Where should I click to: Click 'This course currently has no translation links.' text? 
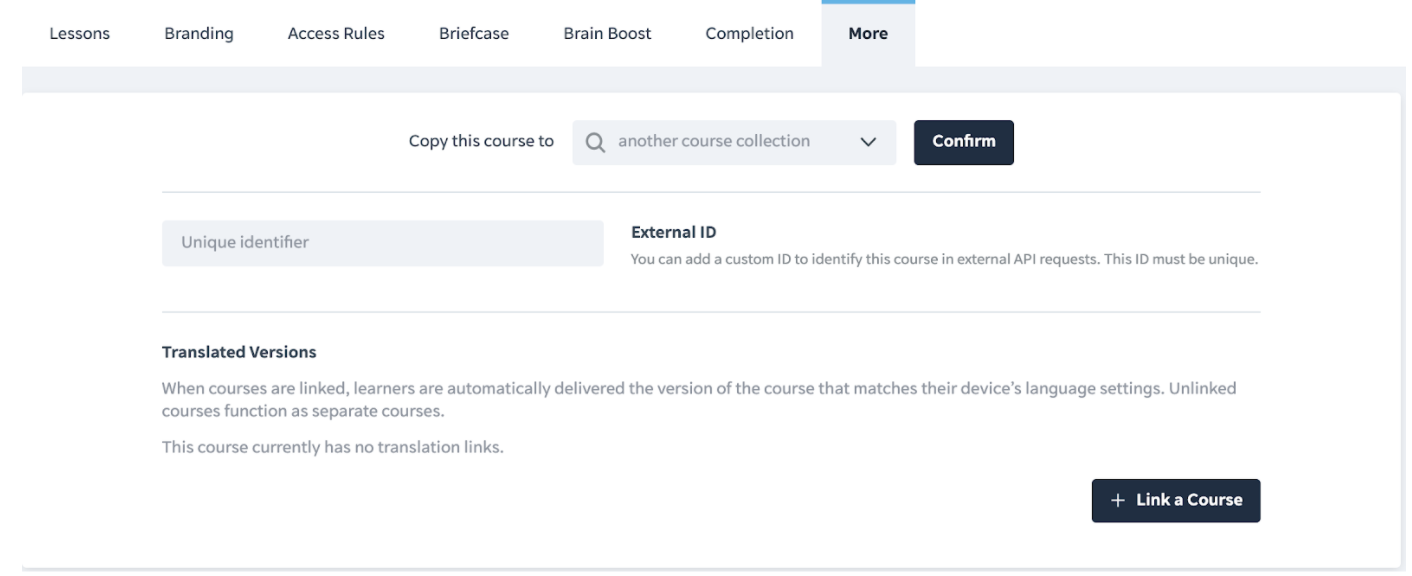[x=333, y=447]
